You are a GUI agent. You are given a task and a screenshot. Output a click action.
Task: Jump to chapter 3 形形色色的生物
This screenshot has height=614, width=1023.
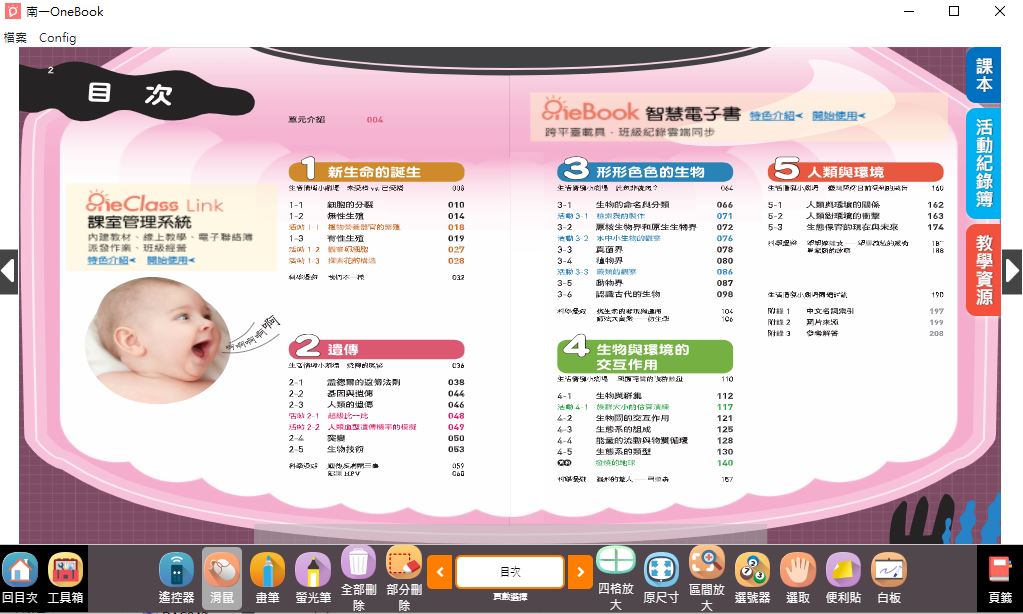pyautogui.click(x=645, y=172)
